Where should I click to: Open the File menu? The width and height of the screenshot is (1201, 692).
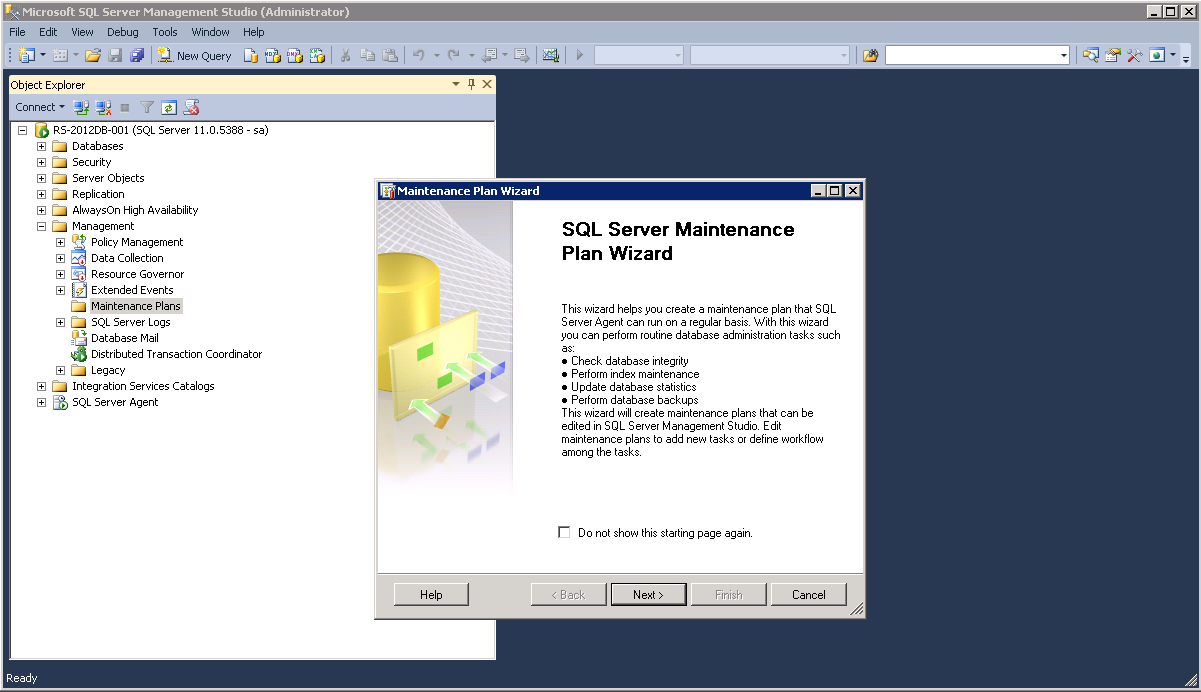[17, 32]
